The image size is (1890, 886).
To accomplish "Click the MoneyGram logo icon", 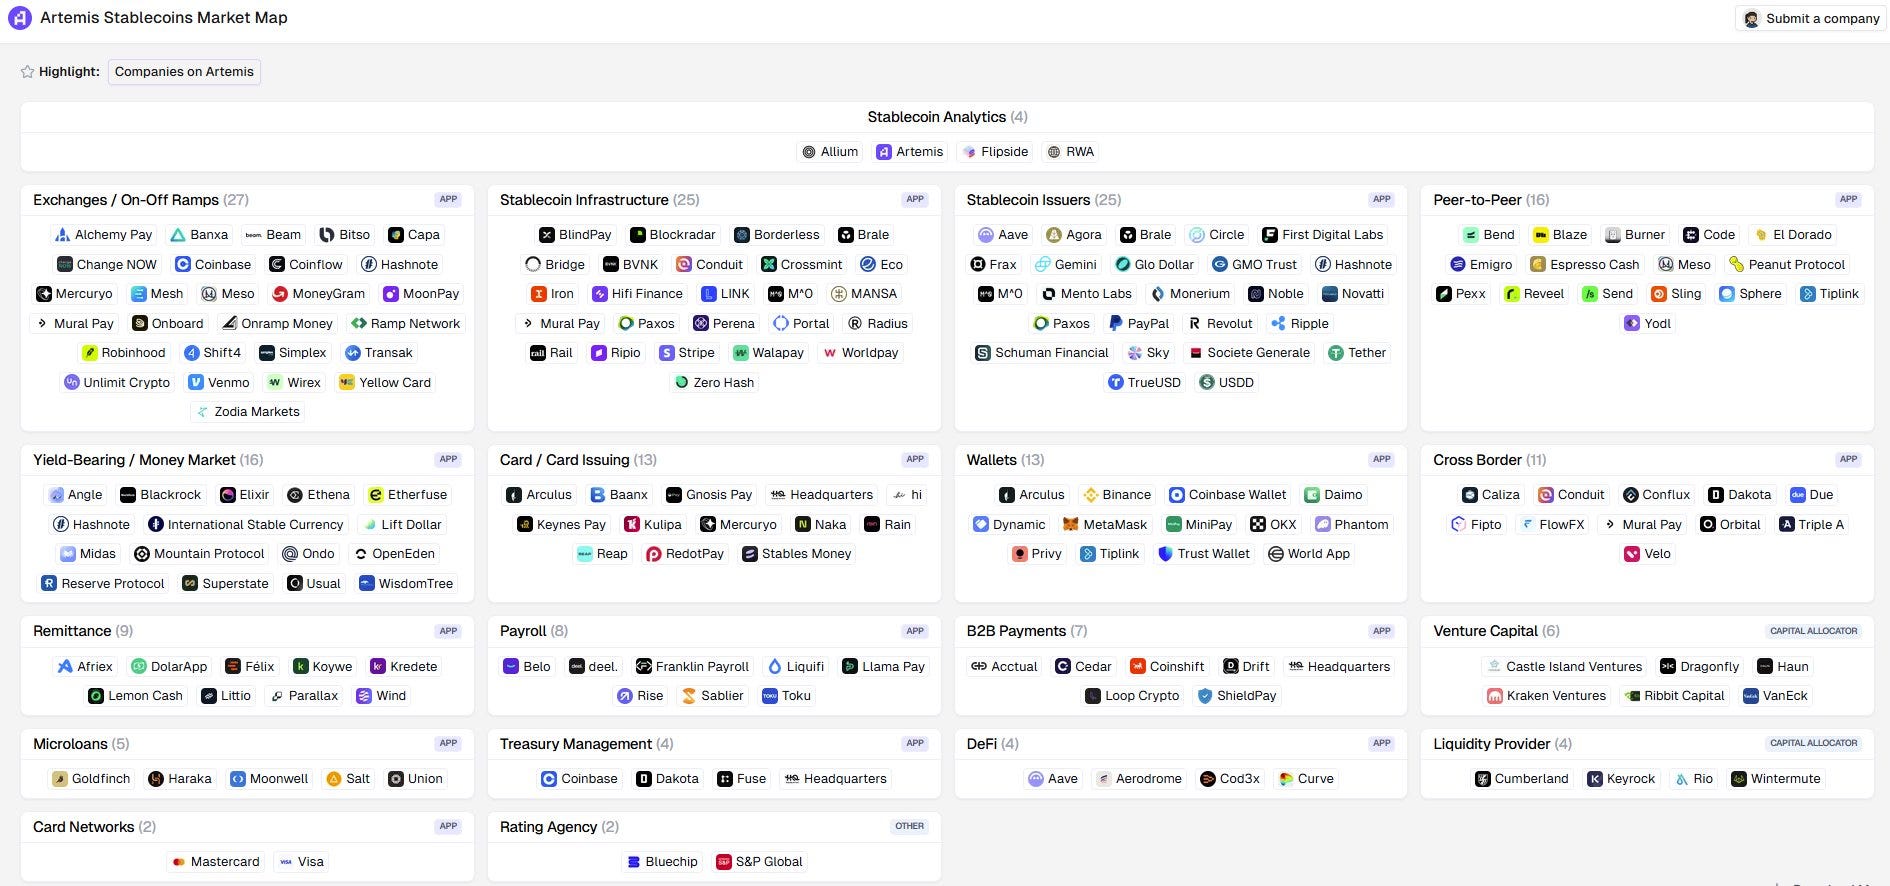I will pyautogui.click(x=281, y=294).
